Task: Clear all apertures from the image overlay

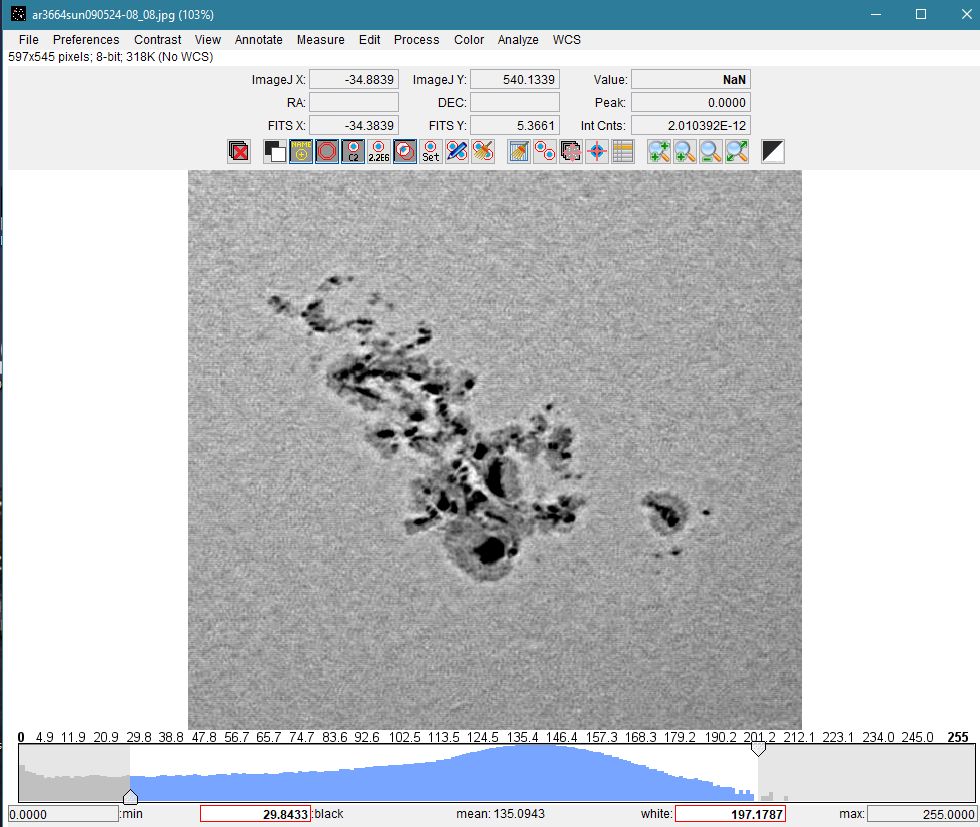Action: tap(239, 151)
